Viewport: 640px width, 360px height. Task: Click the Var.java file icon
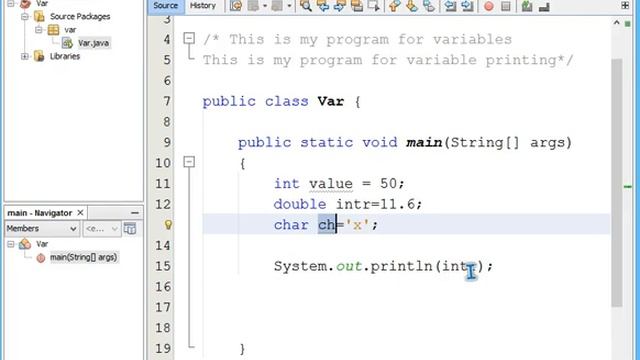coord(68,43)
